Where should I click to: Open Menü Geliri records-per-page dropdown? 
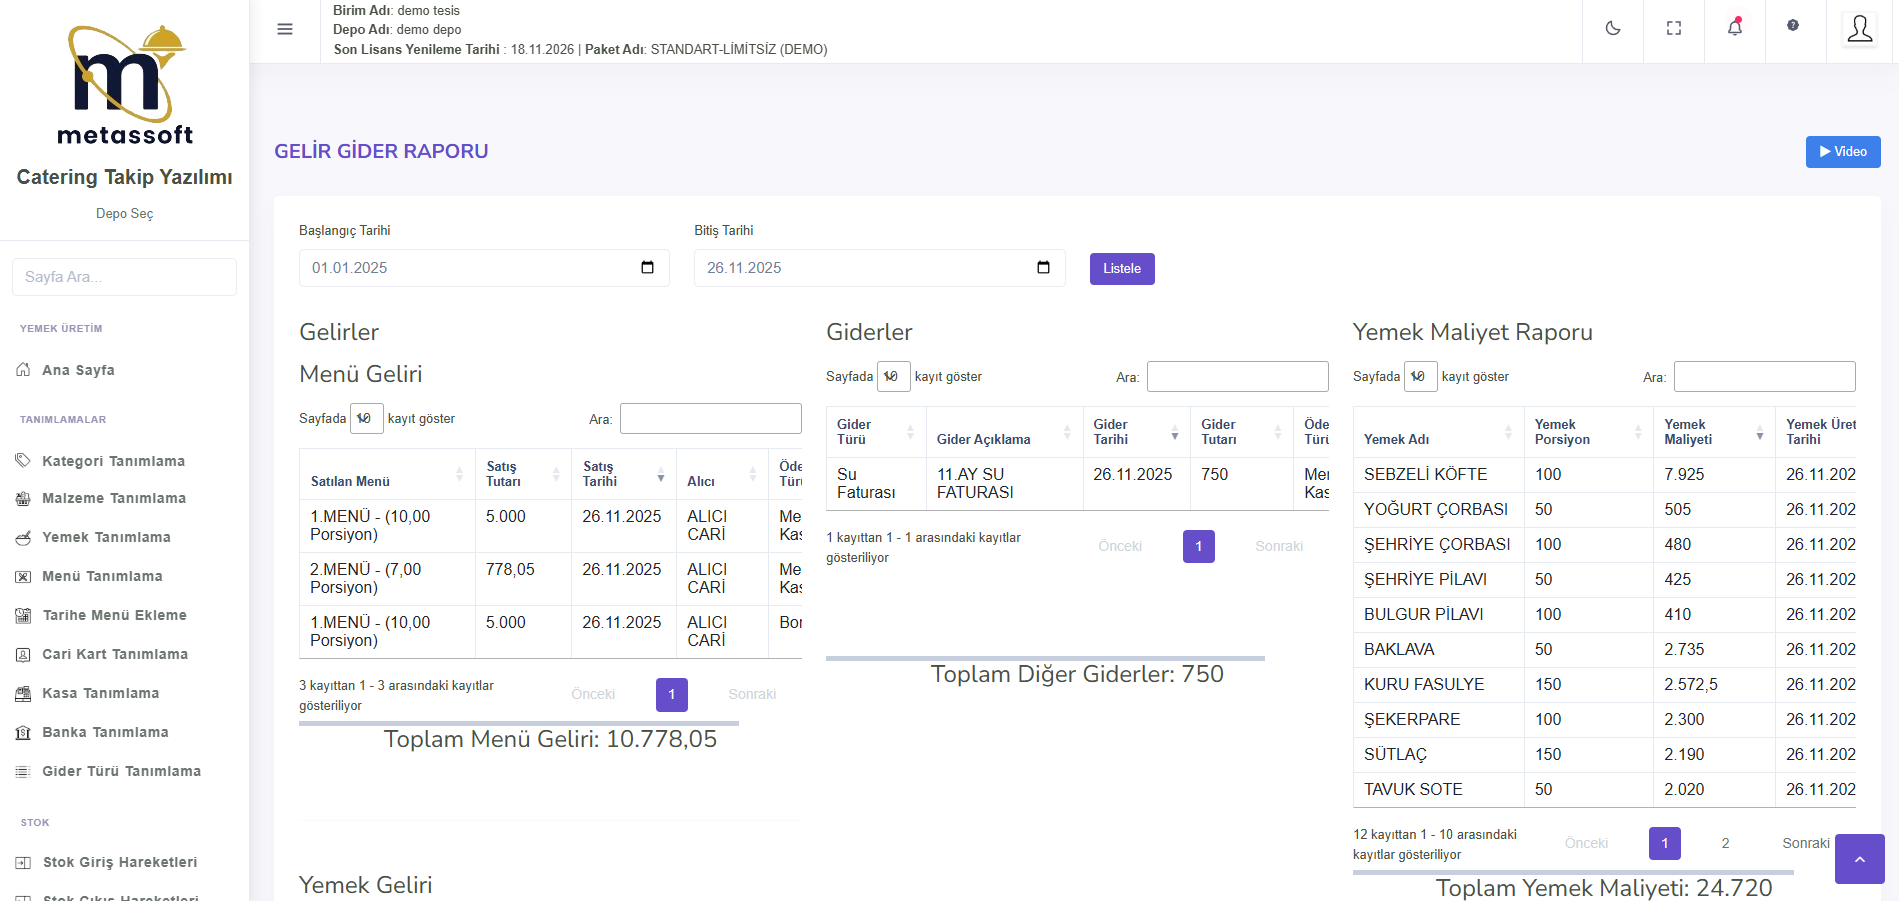[x=365, y=419]
